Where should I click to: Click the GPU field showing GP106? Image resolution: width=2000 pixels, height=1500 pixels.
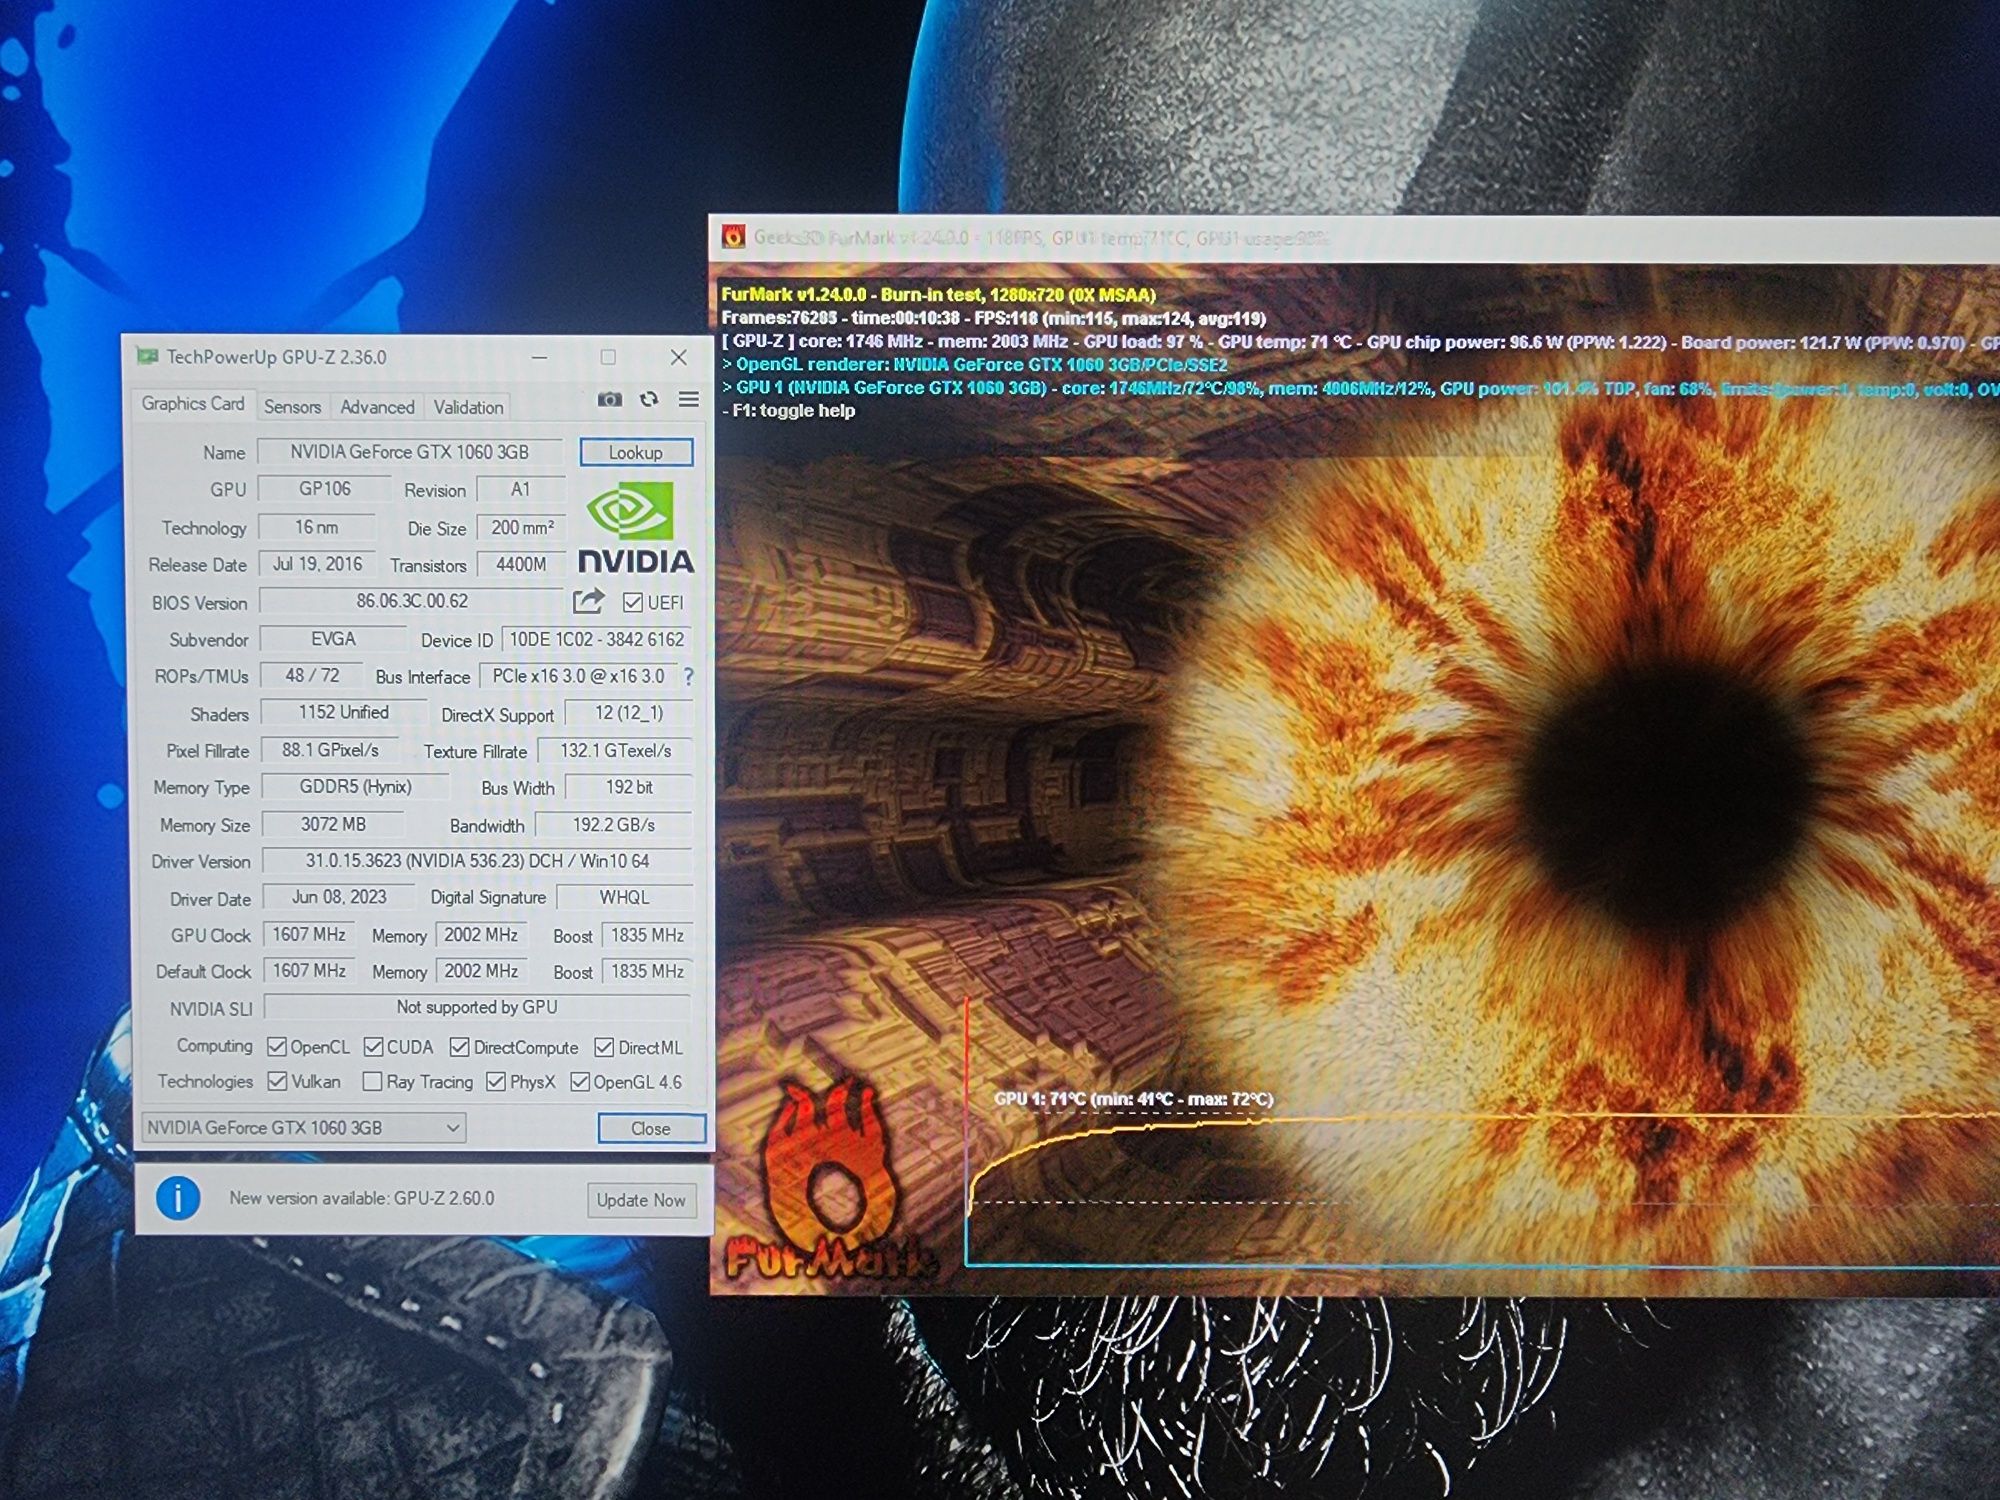click(324, 489)
